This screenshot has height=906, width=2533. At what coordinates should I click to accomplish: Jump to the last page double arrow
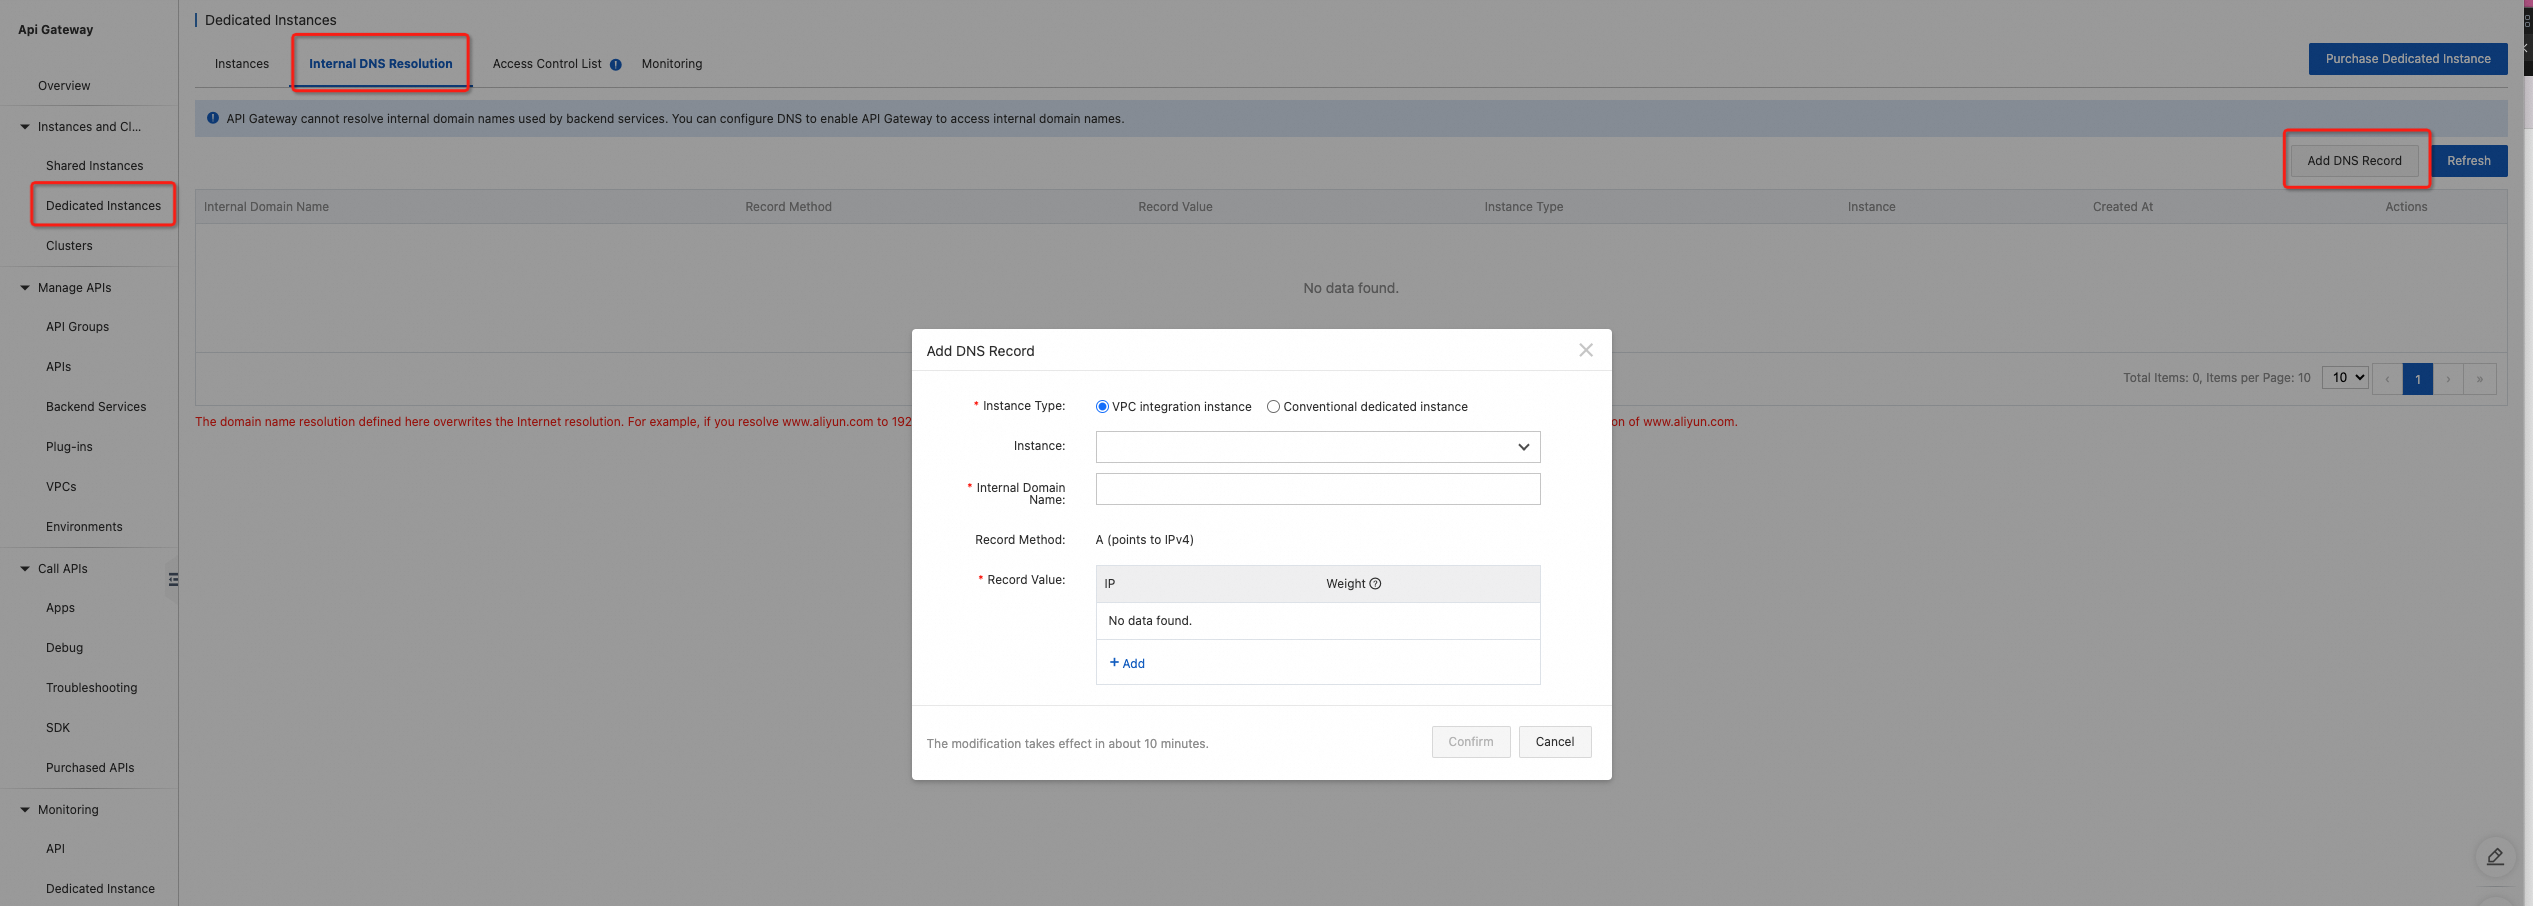pyautogui.click(x=2480, y=379)
